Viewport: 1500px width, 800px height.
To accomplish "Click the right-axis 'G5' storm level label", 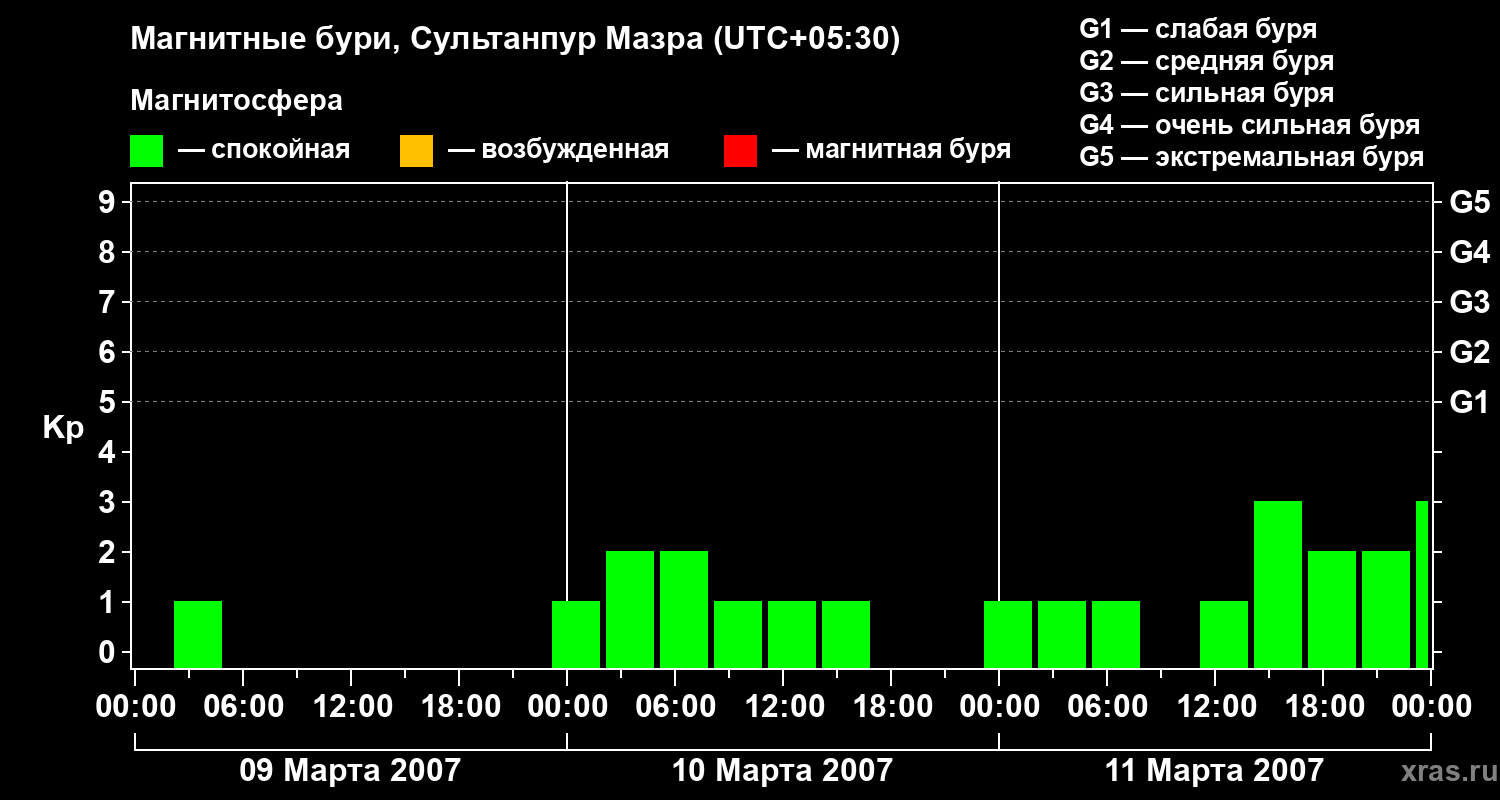I will (1470, 202).
